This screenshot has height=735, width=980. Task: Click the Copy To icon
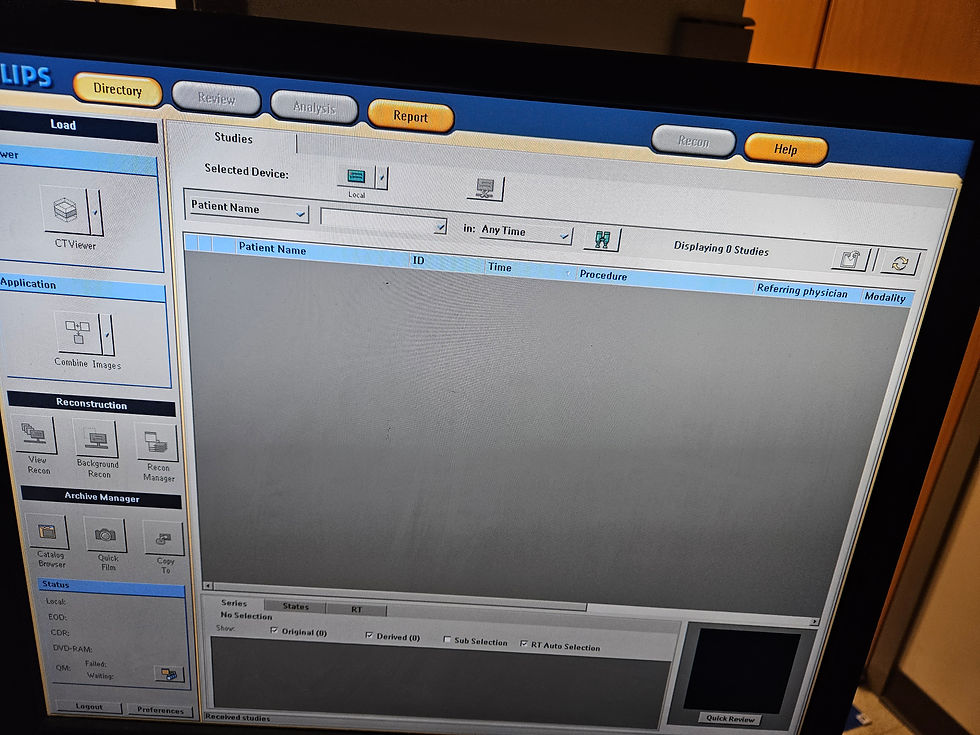tap(164, 538)
